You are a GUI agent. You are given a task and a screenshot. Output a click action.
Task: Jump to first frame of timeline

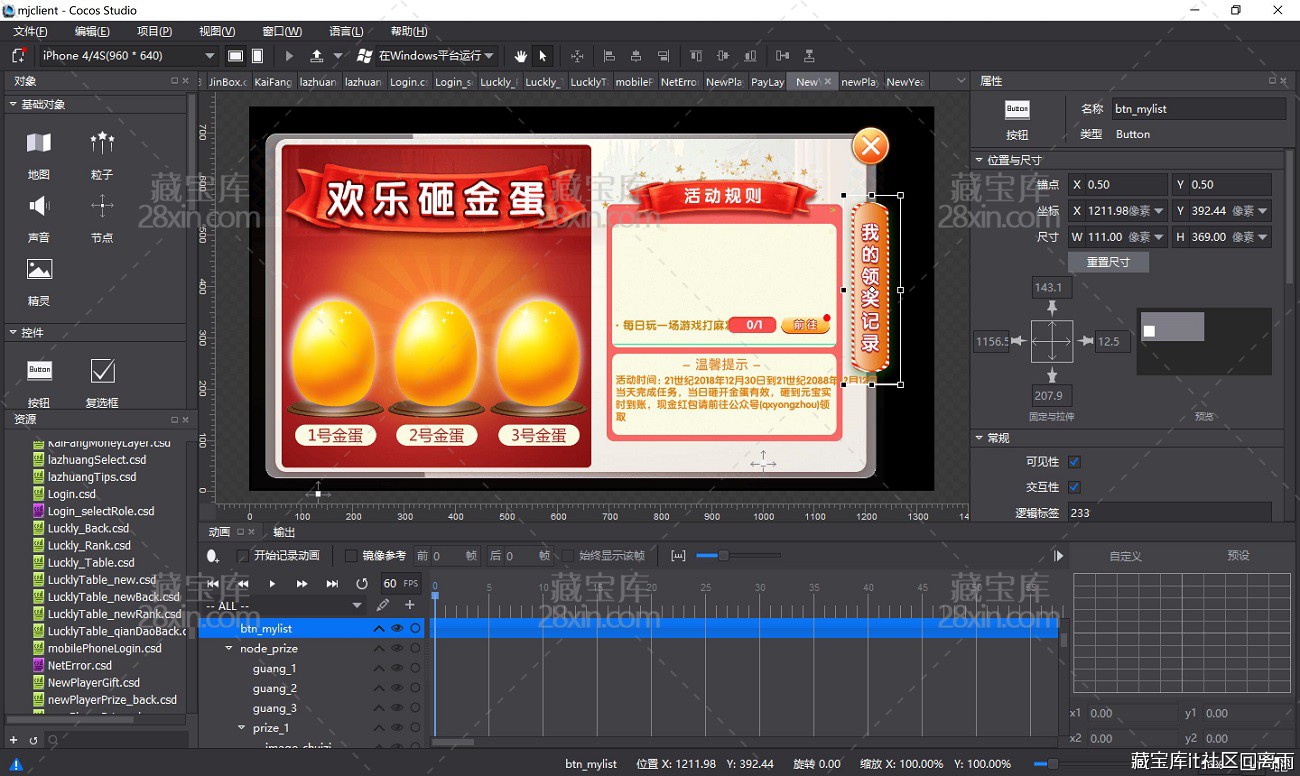213,583
